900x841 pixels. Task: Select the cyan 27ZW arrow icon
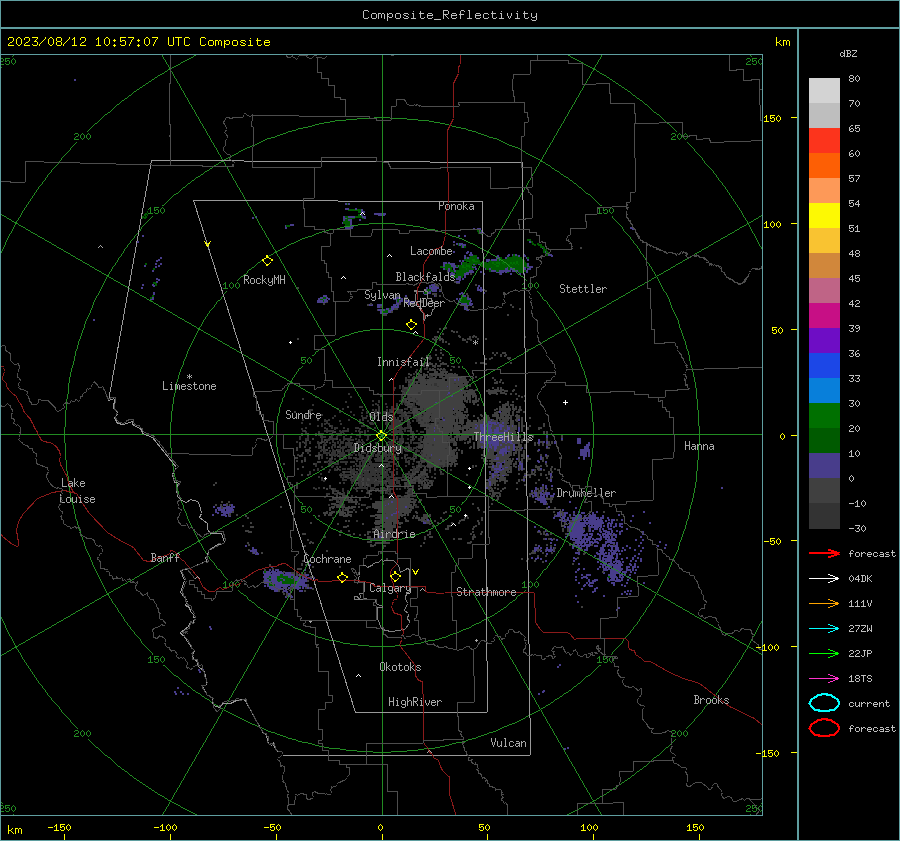tap(824, 629)
